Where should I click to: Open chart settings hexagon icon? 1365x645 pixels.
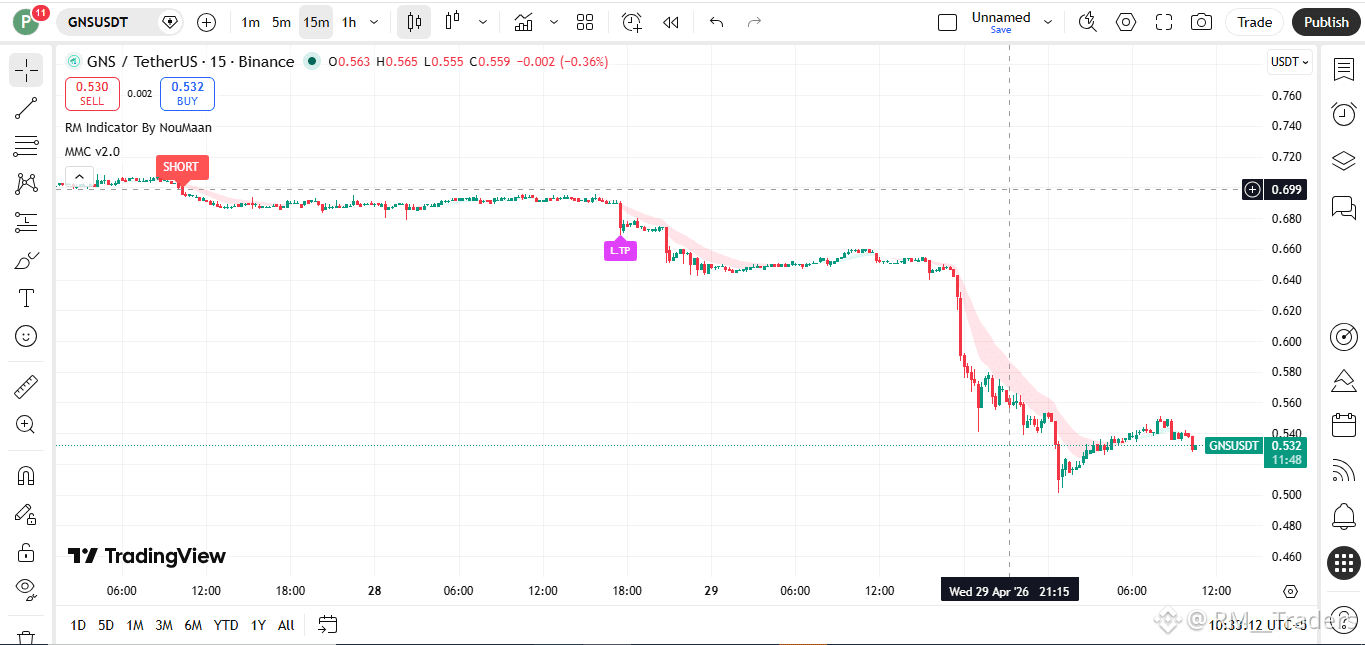pyautogui.click(x=1126, y=22)
